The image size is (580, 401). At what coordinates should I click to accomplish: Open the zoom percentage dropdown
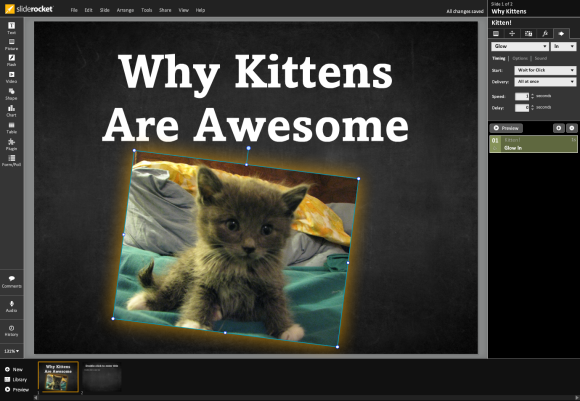coord(11,351)
